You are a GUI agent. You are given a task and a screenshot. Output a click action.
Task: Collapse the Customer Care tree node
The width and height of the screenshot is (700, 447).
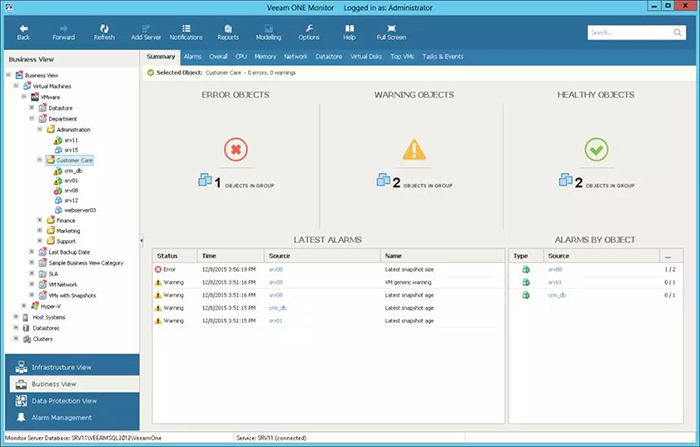39,160
